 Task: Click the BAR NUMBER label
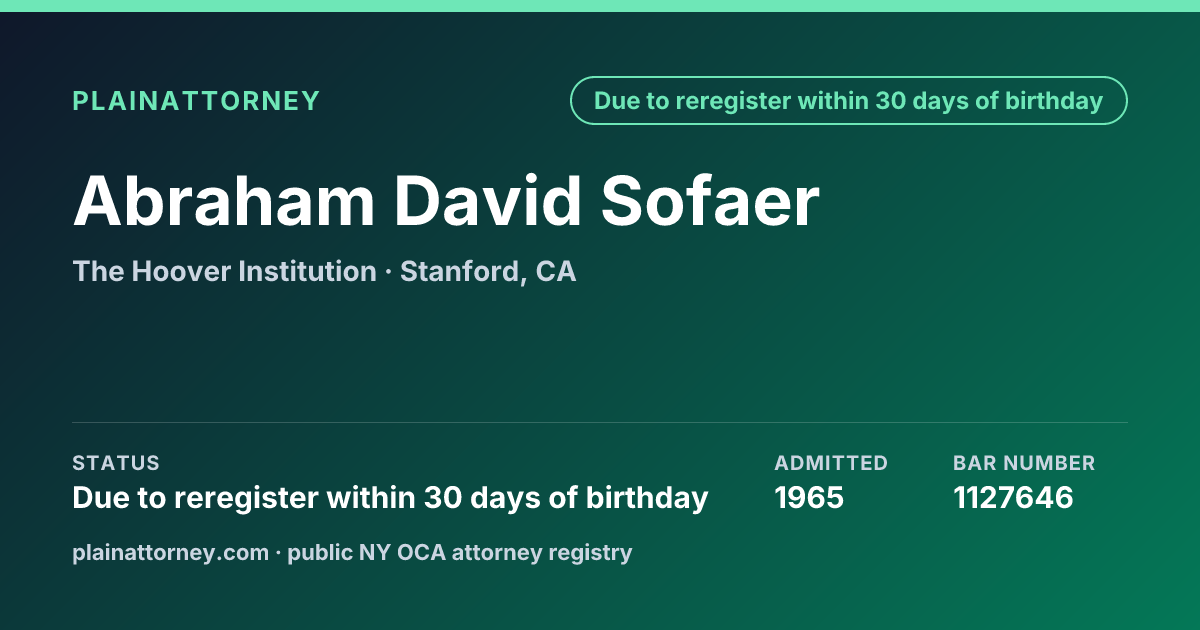coord(1024,463)
